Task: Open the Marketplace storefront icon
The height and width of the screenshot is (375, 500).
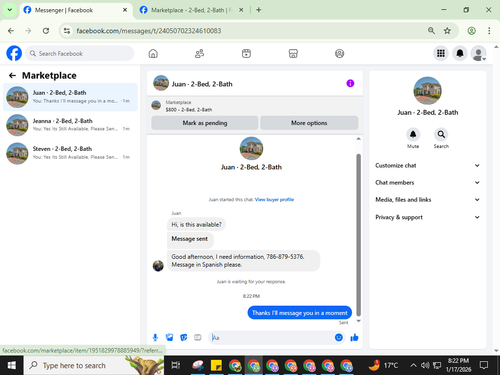Action: [293, 53]
